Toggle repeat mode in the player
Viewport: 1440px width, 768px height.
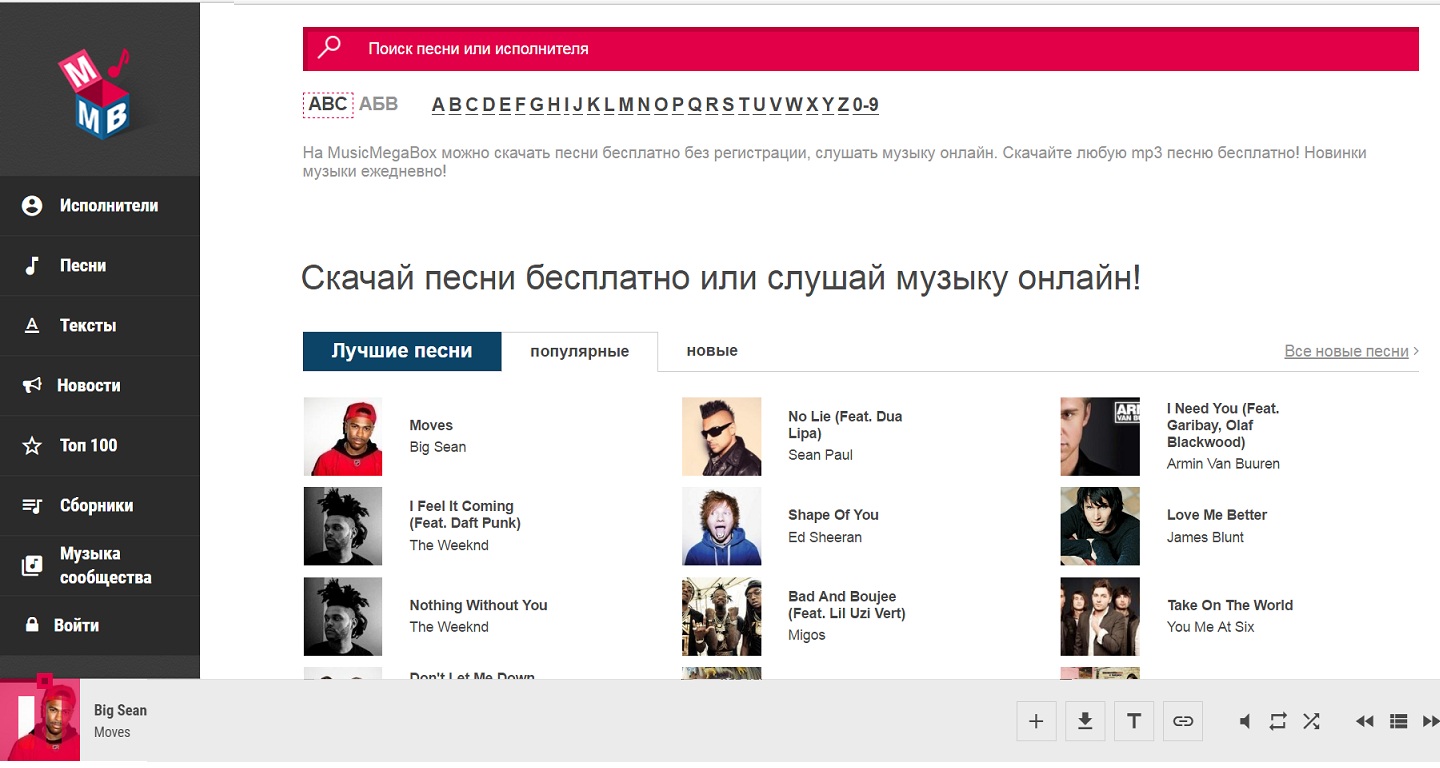click(1278, 721)
